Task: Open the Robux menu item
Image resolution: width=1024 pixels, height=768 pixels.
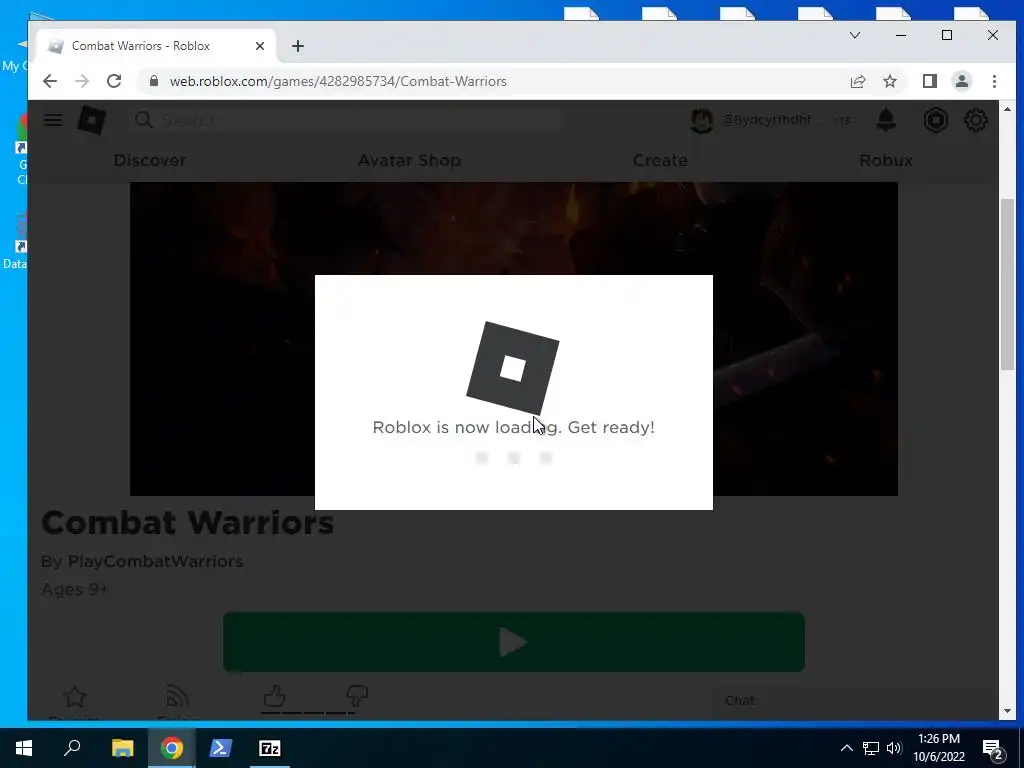Action: click(x=886, y=160)
